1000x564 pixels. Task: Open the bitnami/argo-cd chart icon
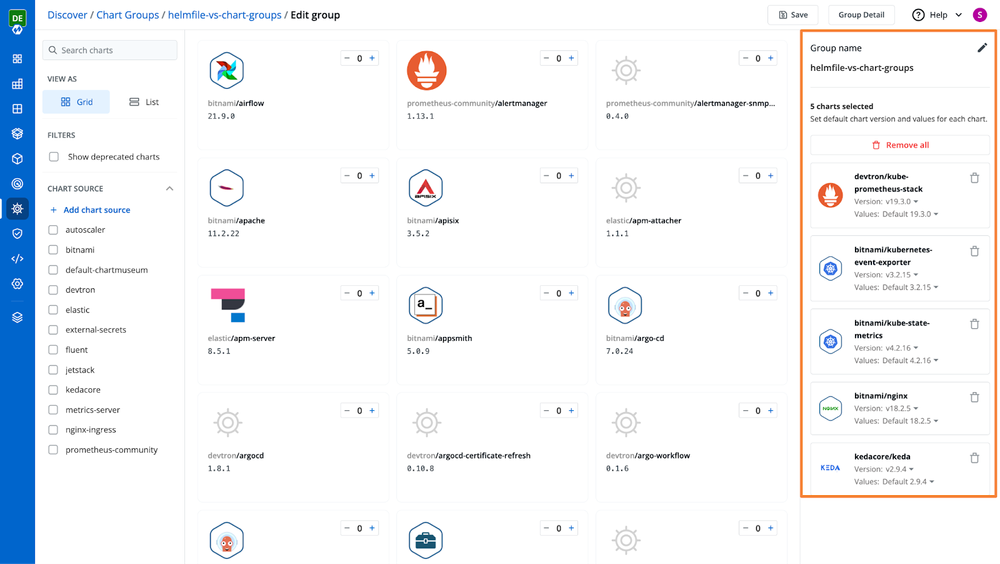(x=625, y=305)
